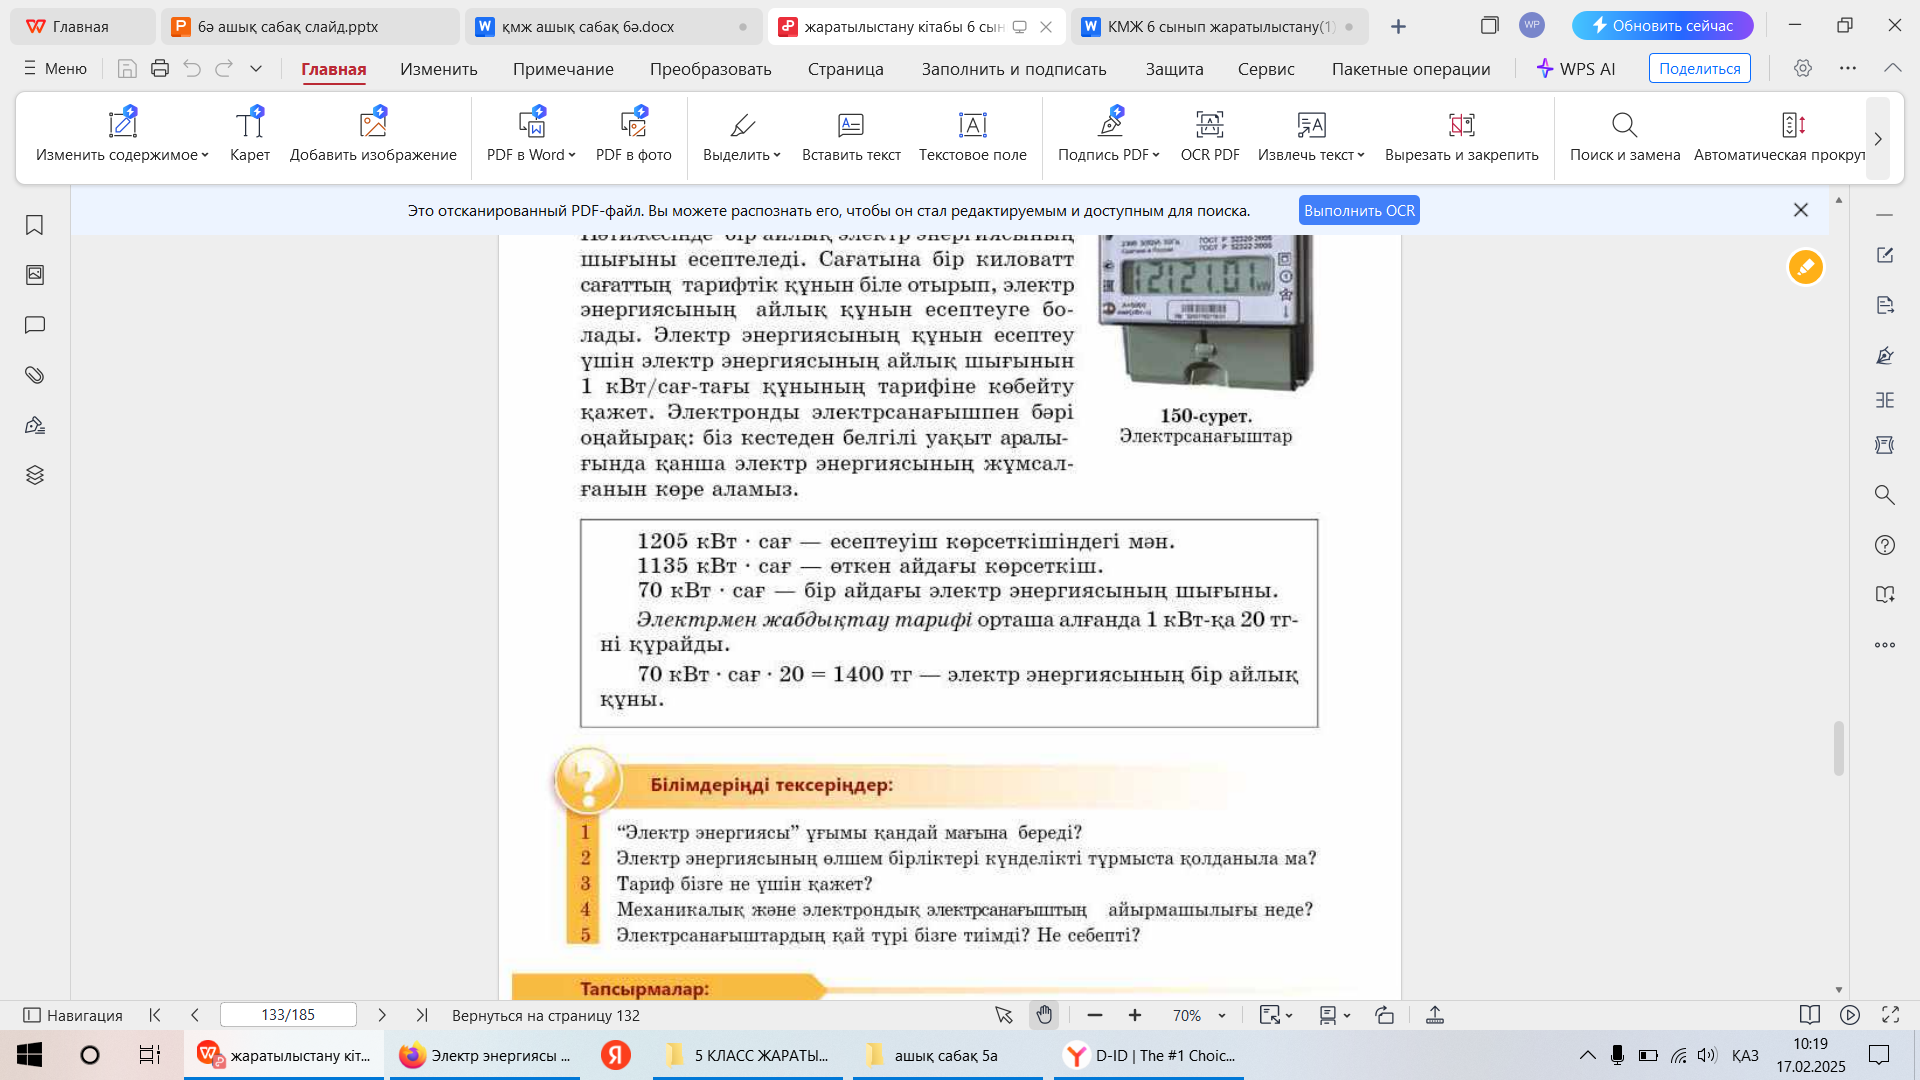Click the page number input field 133/185
This screenshot has width=1920, height=1080.
coord(288,1015)
